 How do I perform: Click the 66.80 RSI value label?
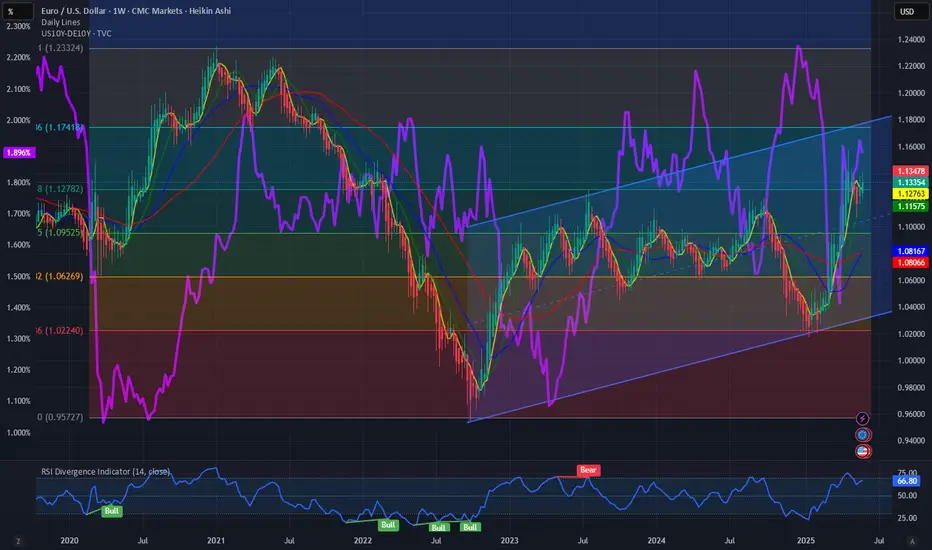click(907, 480)
